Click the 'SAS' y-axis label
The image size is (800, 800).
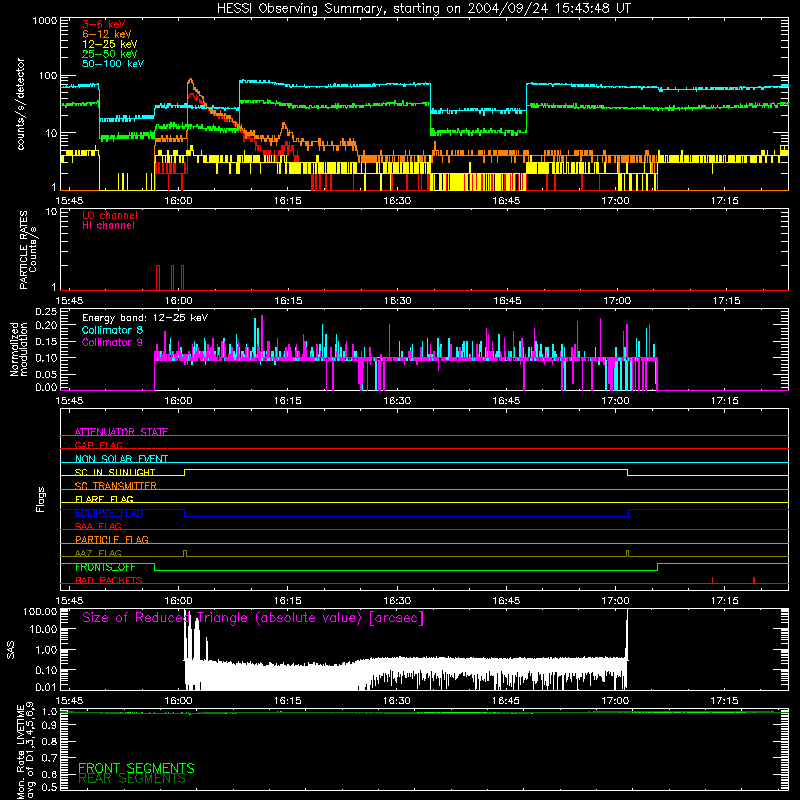tap(11, 650)
